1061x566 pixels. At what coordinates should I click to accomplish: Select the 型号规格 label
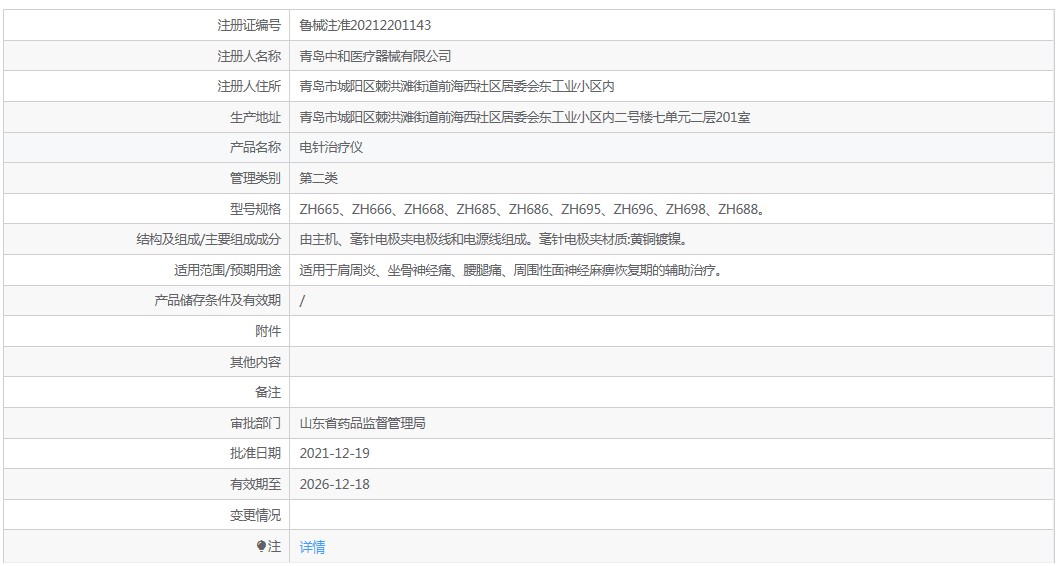point(255,209)
